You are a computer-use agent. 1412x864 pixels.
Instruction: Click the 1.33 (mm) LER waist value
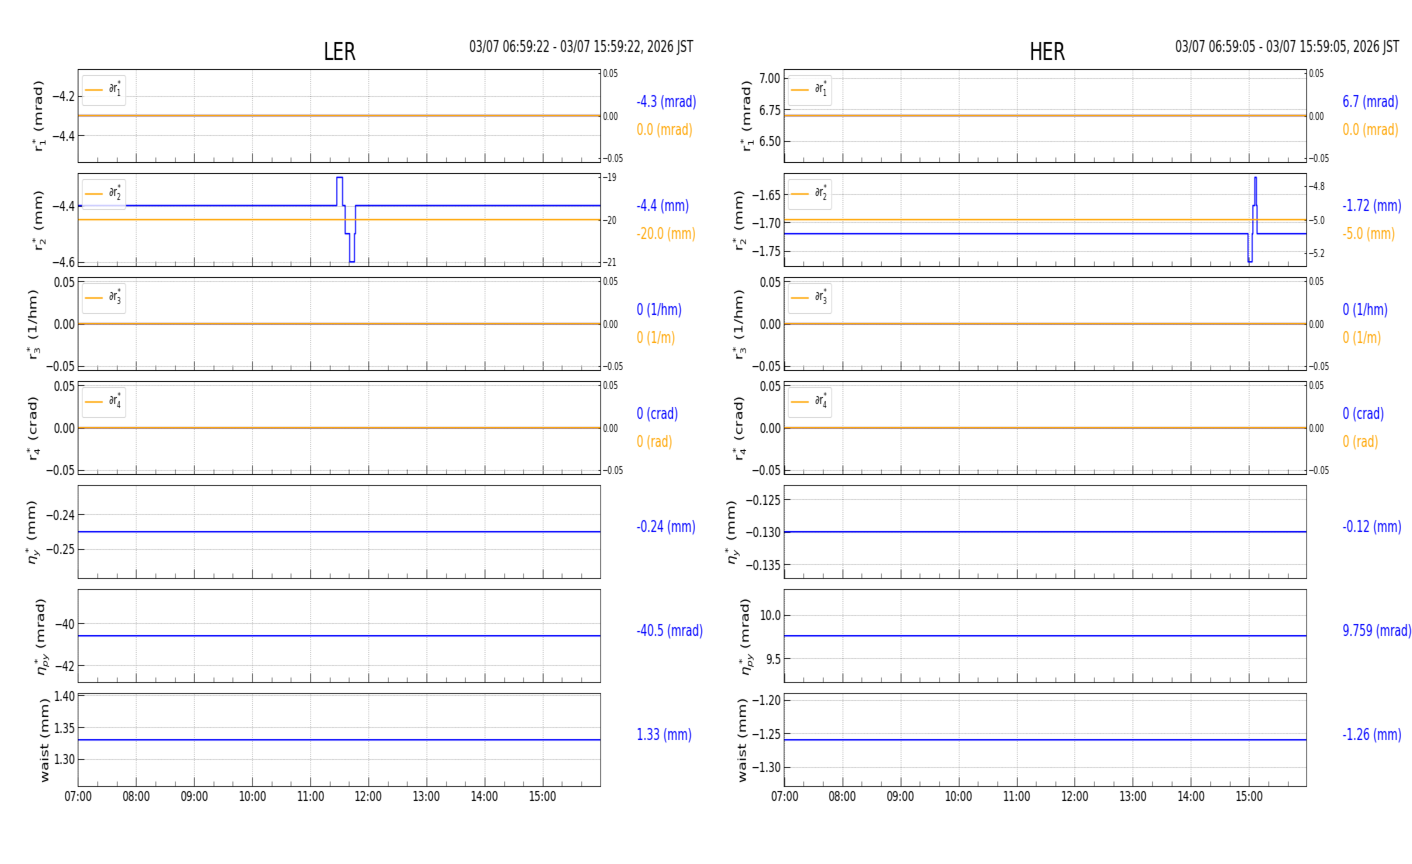point(664,735)
